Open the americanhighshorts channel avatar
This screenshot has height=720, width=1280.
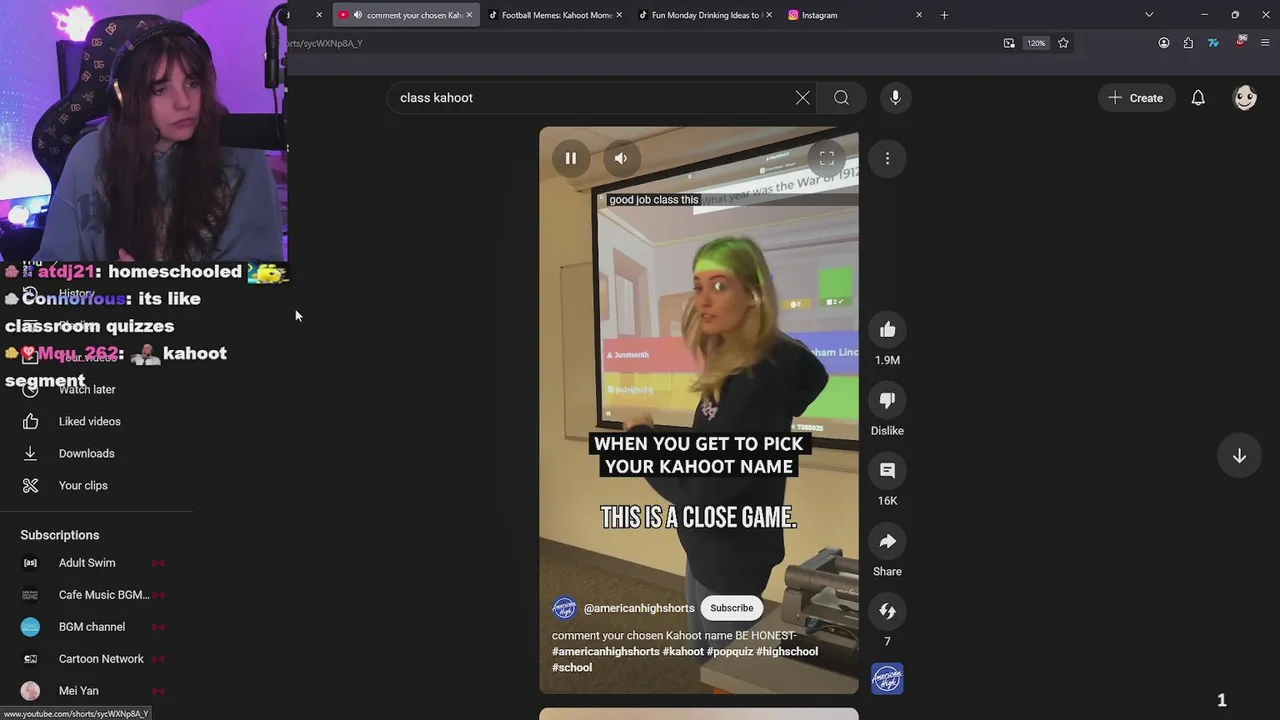564,608
